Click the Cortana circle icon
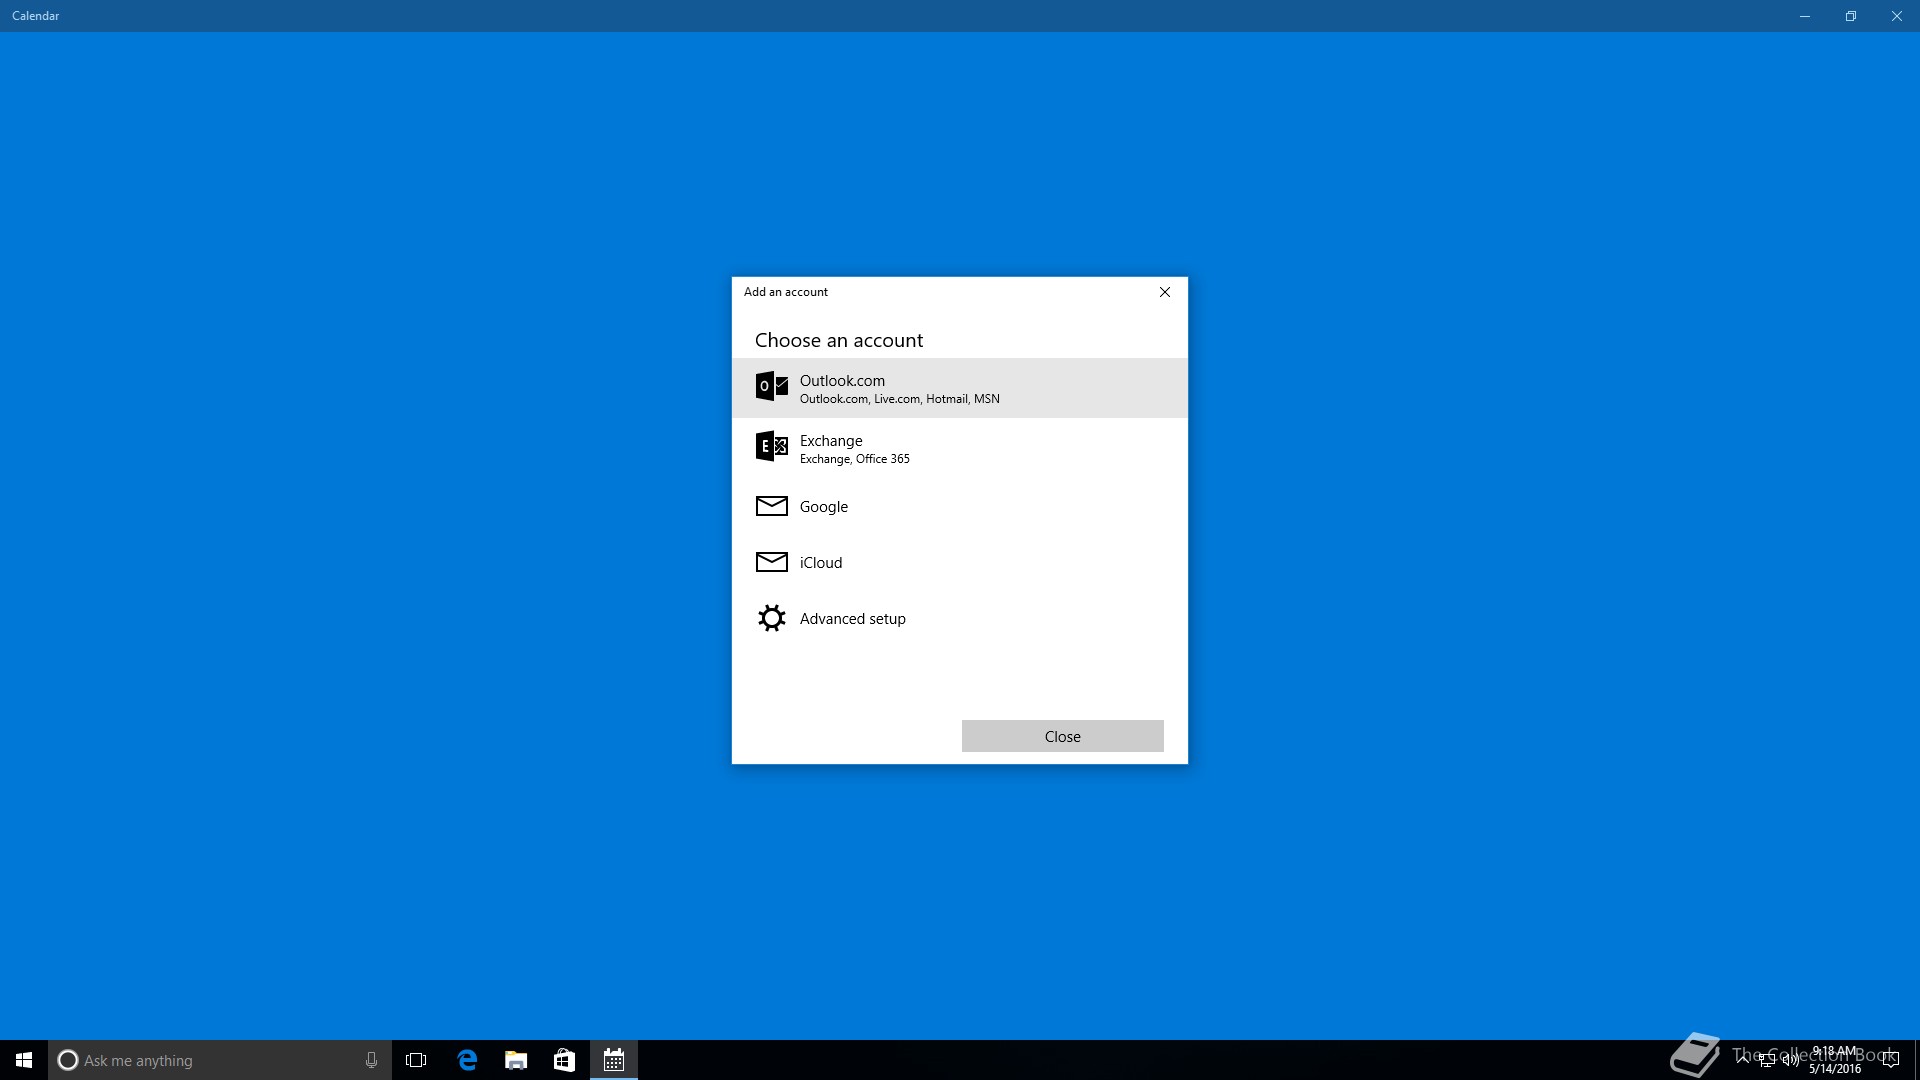This screenshot has height=1080, width=1920. point(68,1060)
